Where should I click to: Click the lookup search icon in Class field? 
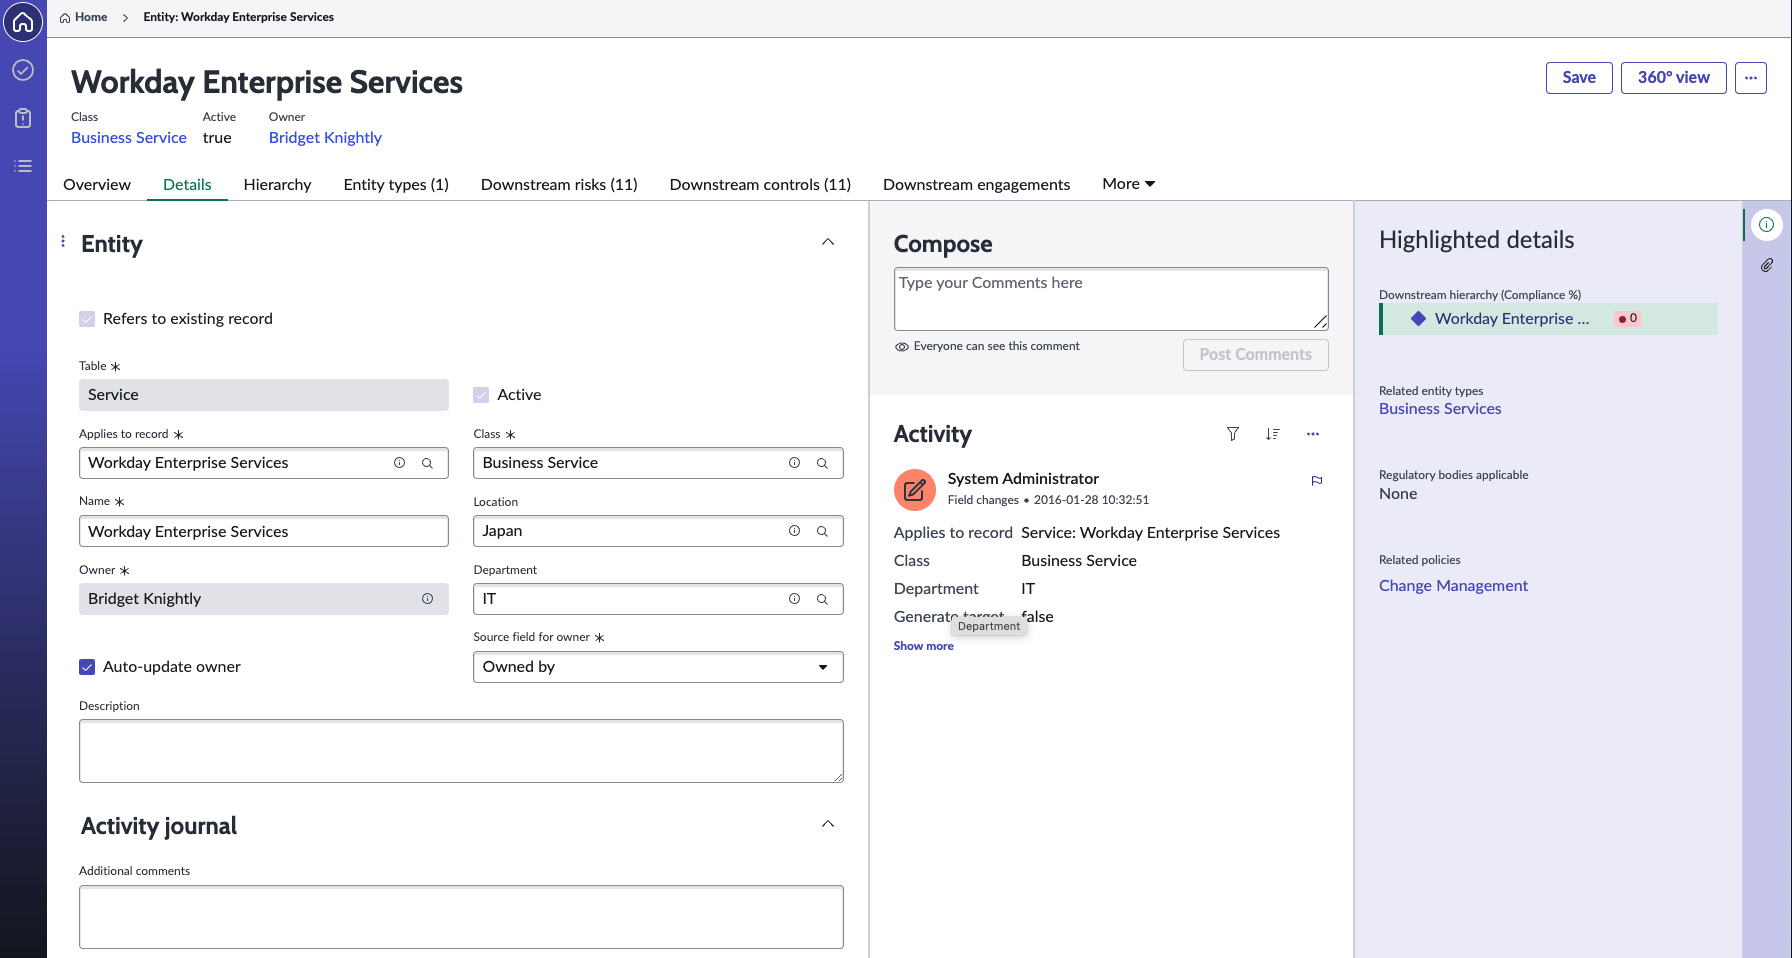point(822,463)
